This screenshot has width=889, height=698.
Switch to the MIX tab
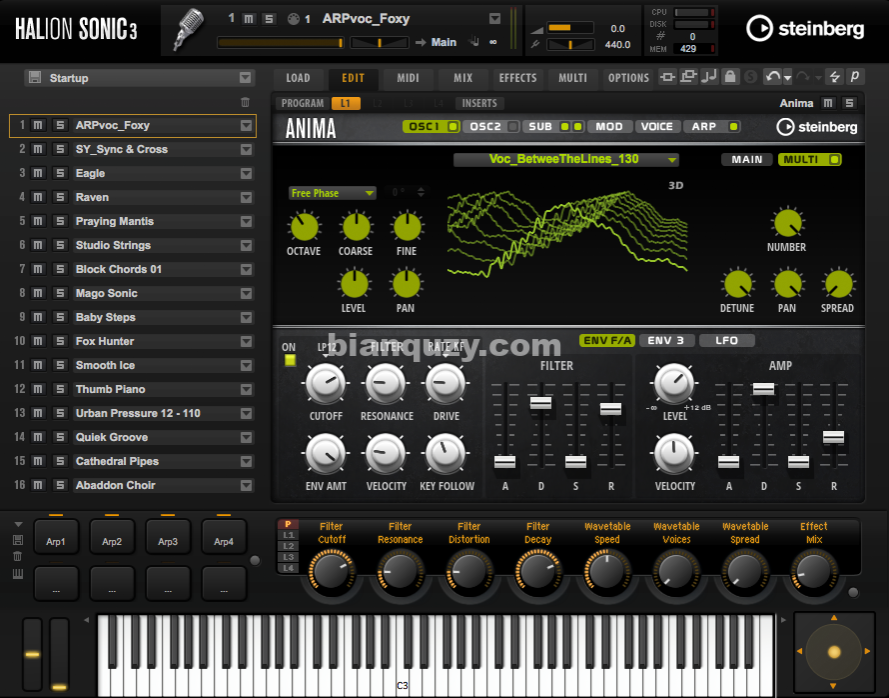click(x=463, y=78)
